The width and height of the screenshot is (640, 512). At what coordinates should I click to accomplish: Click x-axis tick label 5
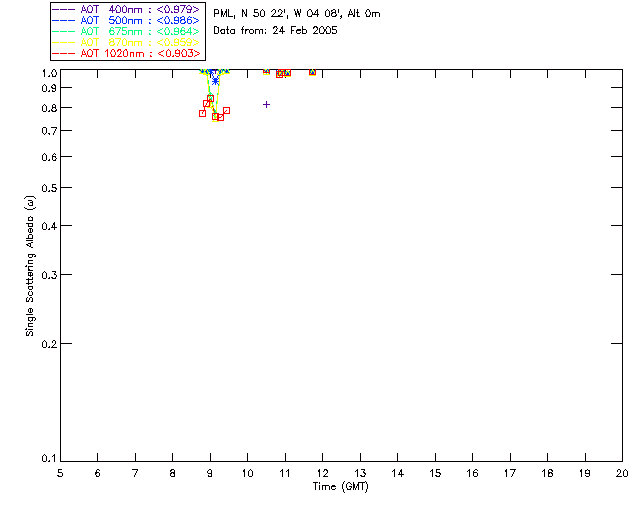(60, 473)
